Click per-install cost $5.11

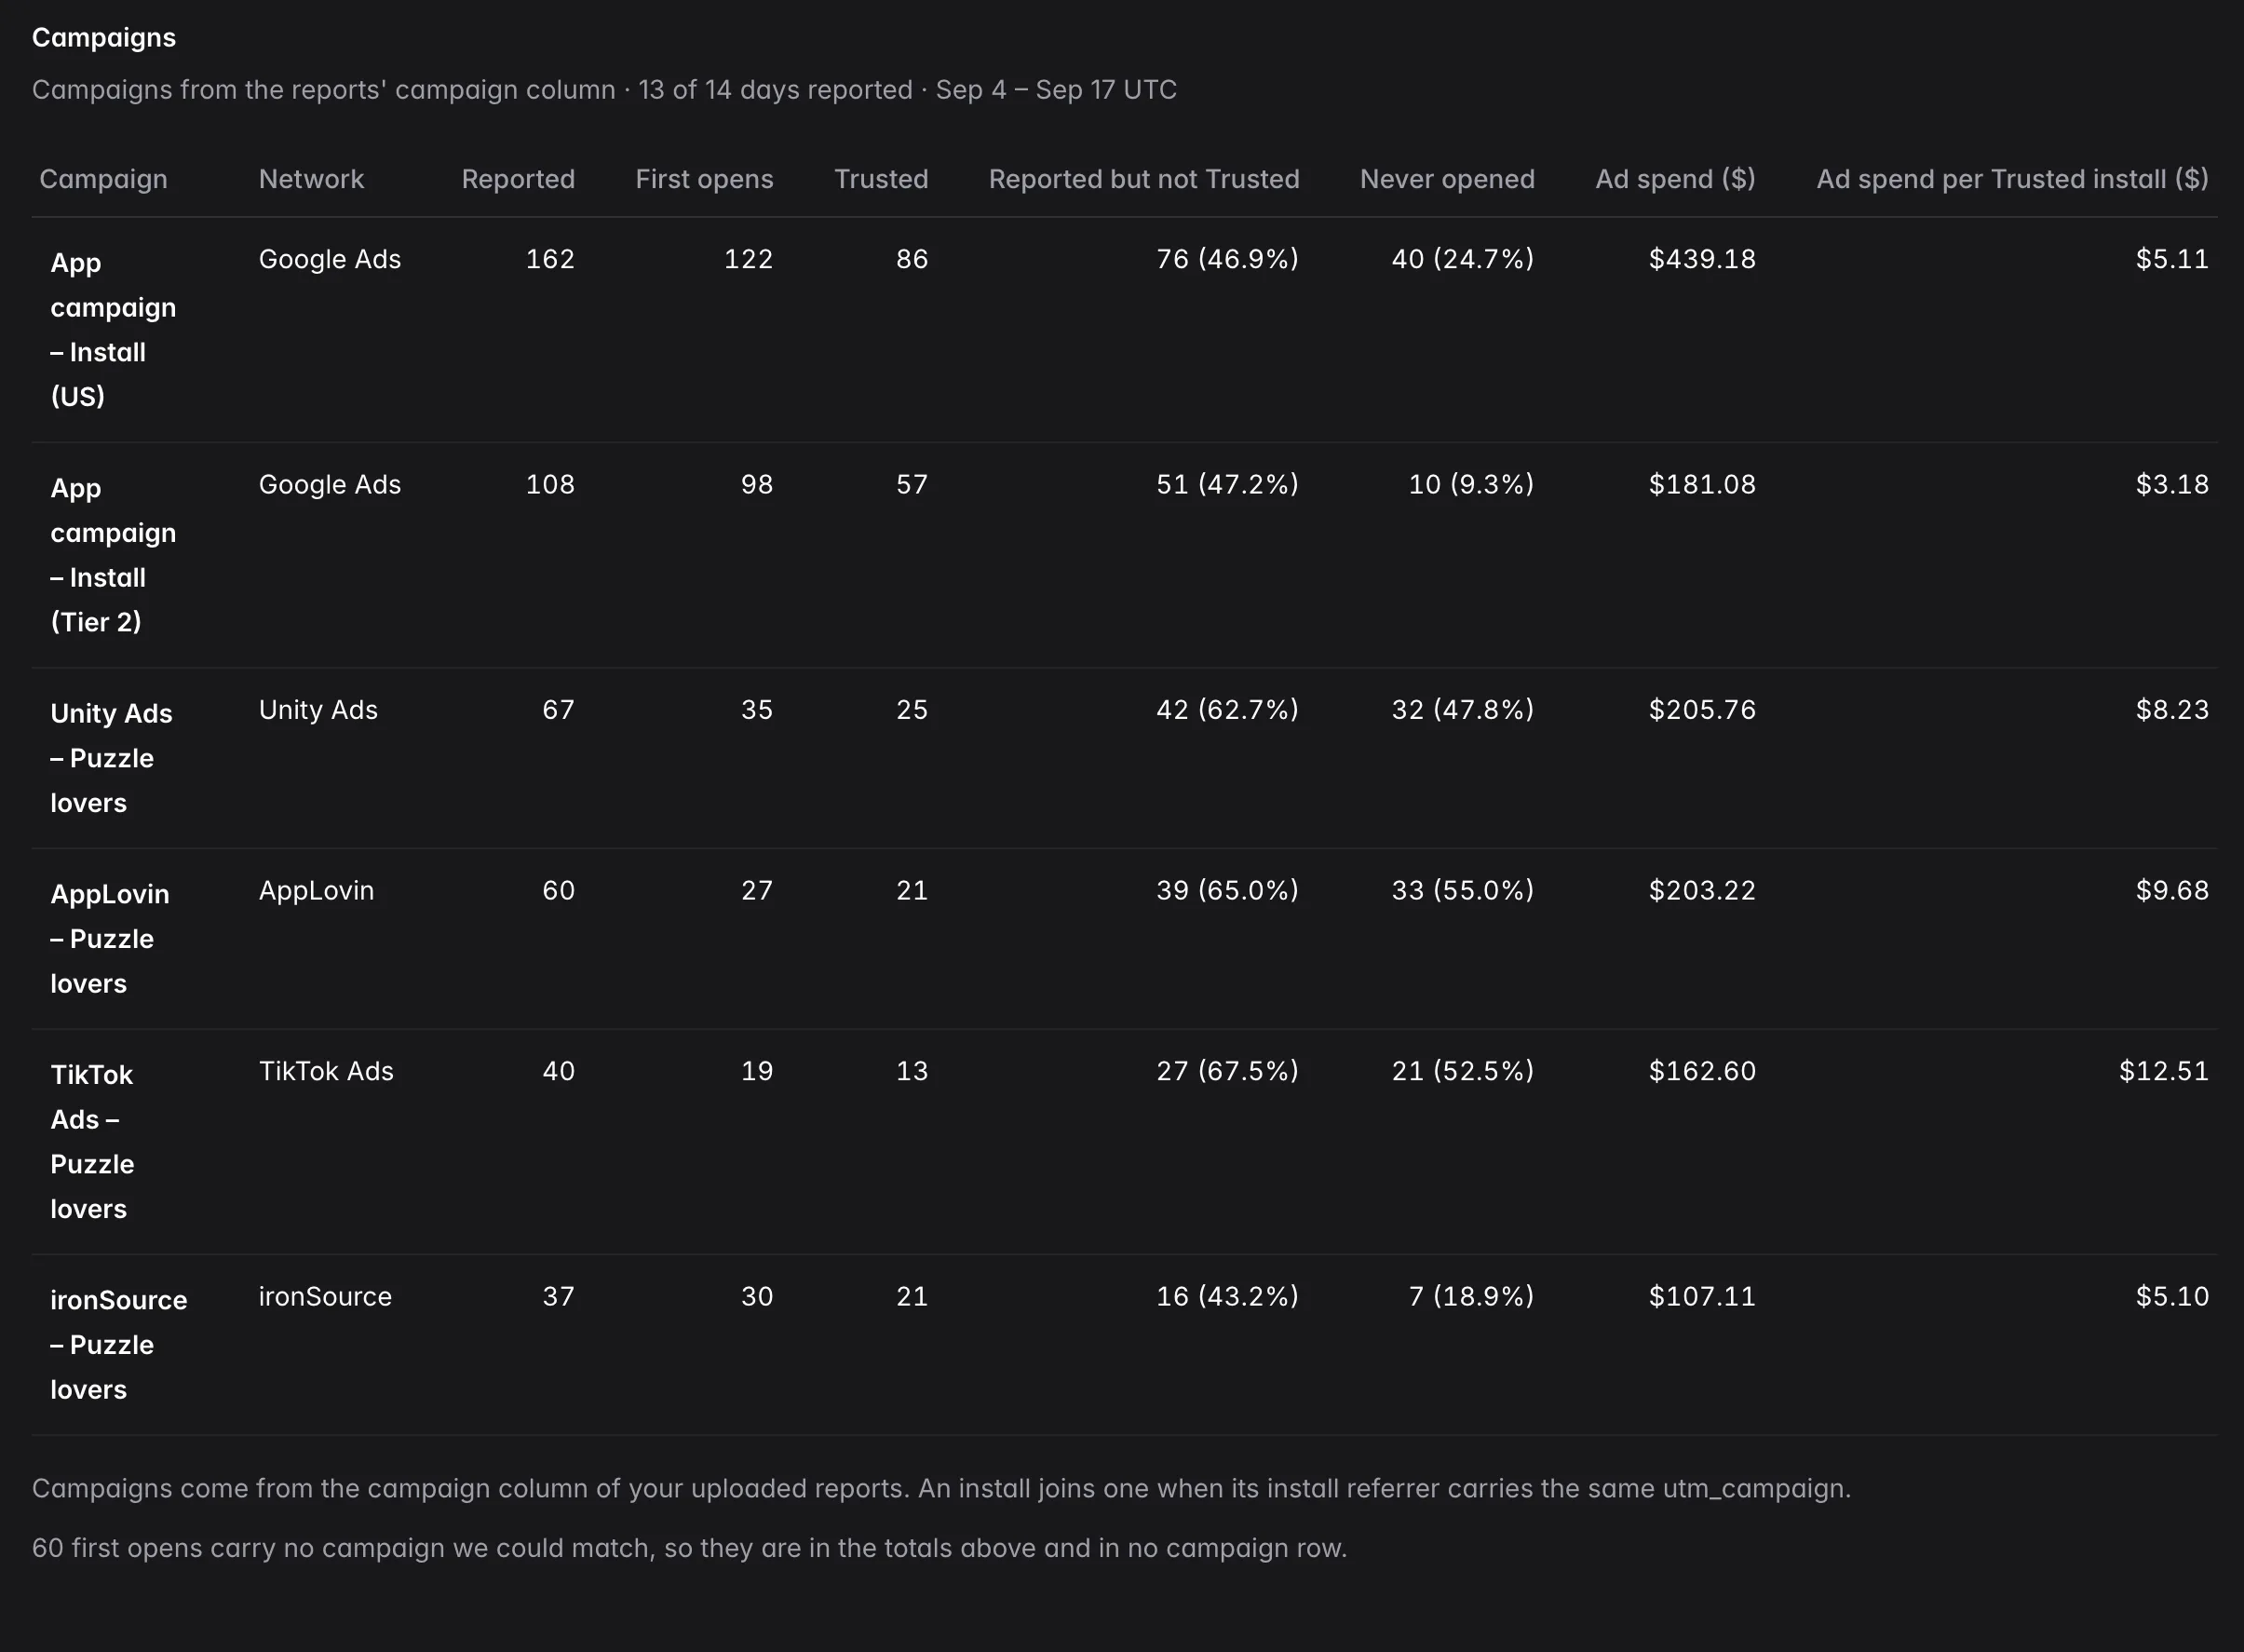(x=2172, y=259)
